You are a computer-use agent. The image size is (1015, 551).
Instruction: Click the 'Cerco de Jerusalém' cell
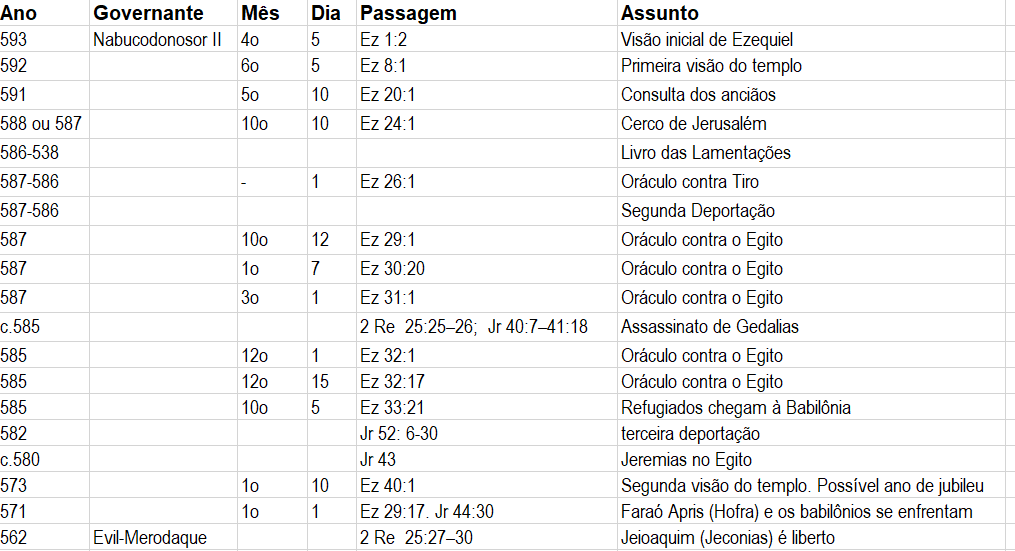click(693, 124)
